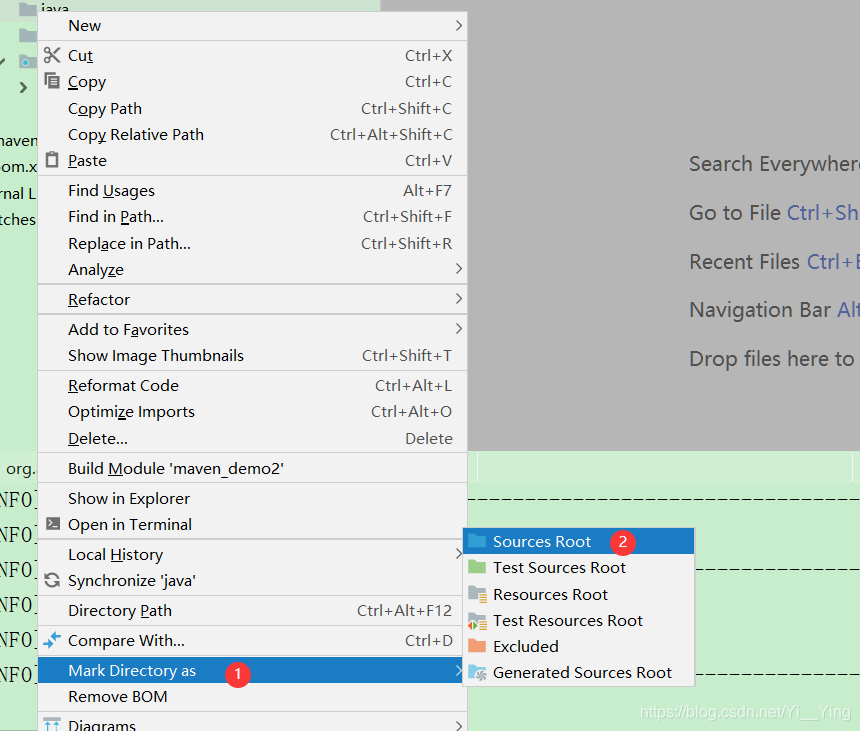860x731 pixels.
Task: Select Find Usages
Action: pos(252,190)
